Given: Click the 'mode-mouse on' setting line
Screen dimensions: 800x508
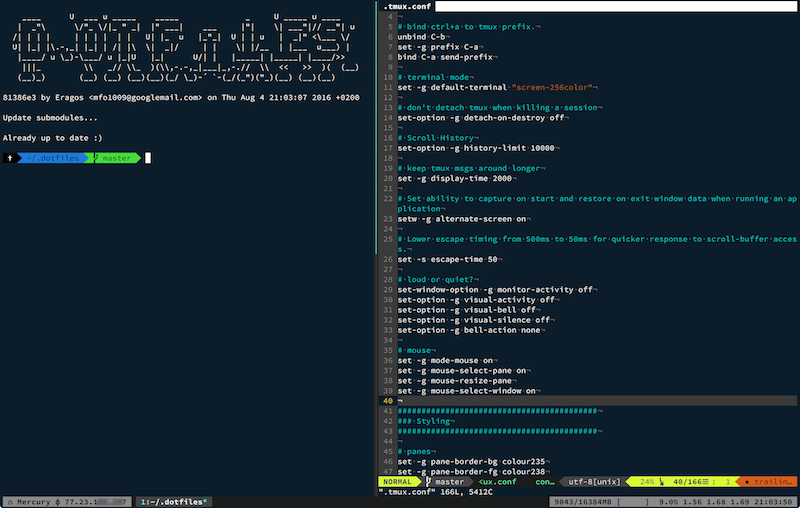Looking at the screenshot, I should 446,360.
